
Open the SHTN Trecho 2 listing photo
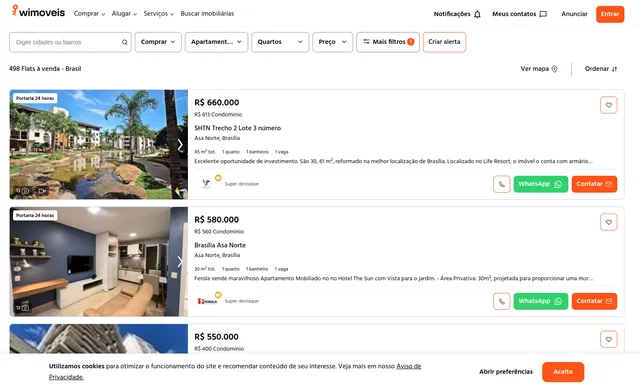click(x=99, y=144)
